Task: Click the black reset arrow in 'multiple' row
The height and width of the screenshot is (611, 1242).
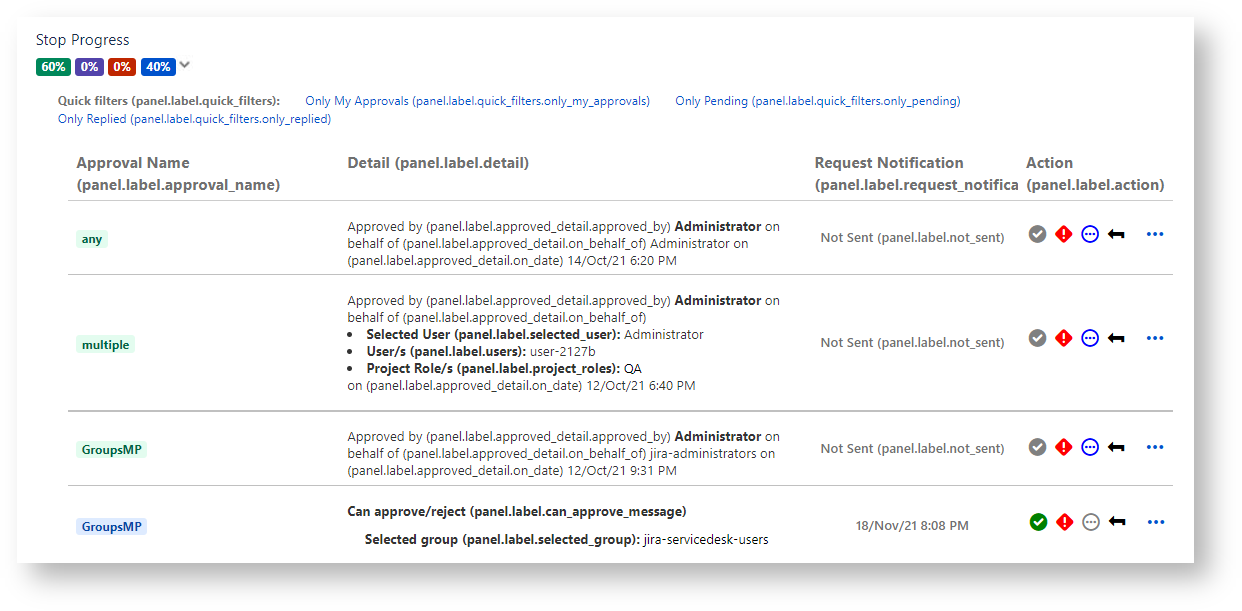Action: click(1116, 338)
